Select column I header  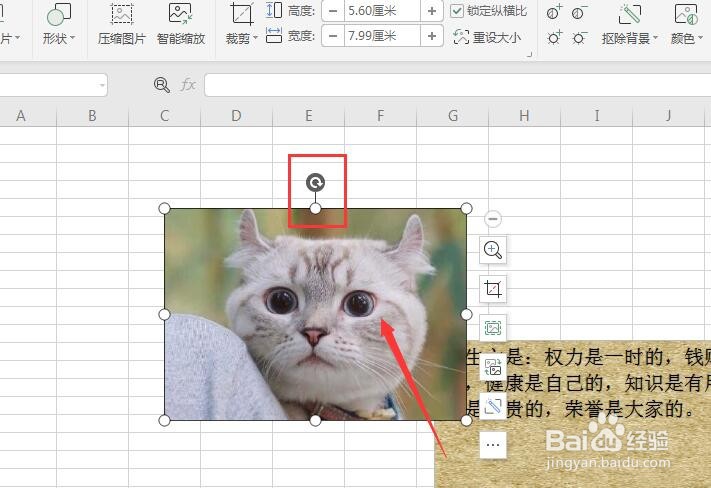click(x=597, y=116)
